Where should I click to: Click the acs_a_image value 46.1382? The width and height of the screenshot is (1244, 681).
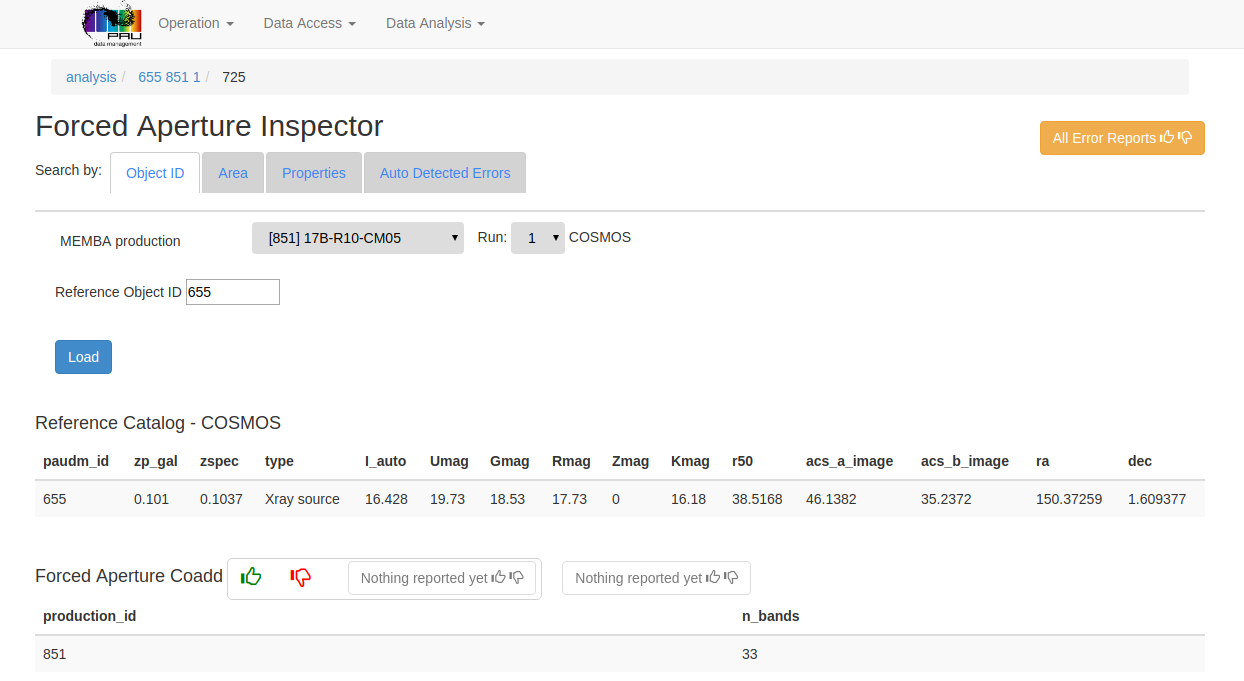(x=831, y=498)
